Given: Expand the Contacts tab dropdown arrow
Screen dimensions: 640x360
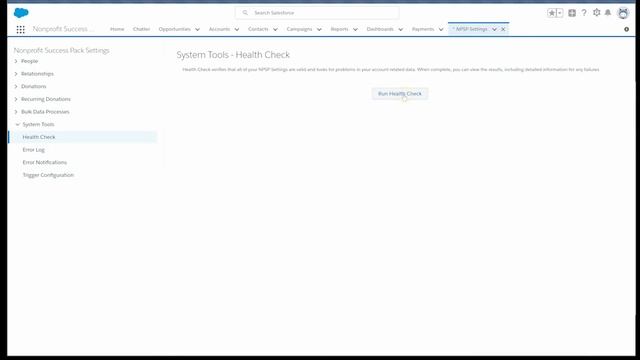Looking at the screenshot, I should point(275,29).
